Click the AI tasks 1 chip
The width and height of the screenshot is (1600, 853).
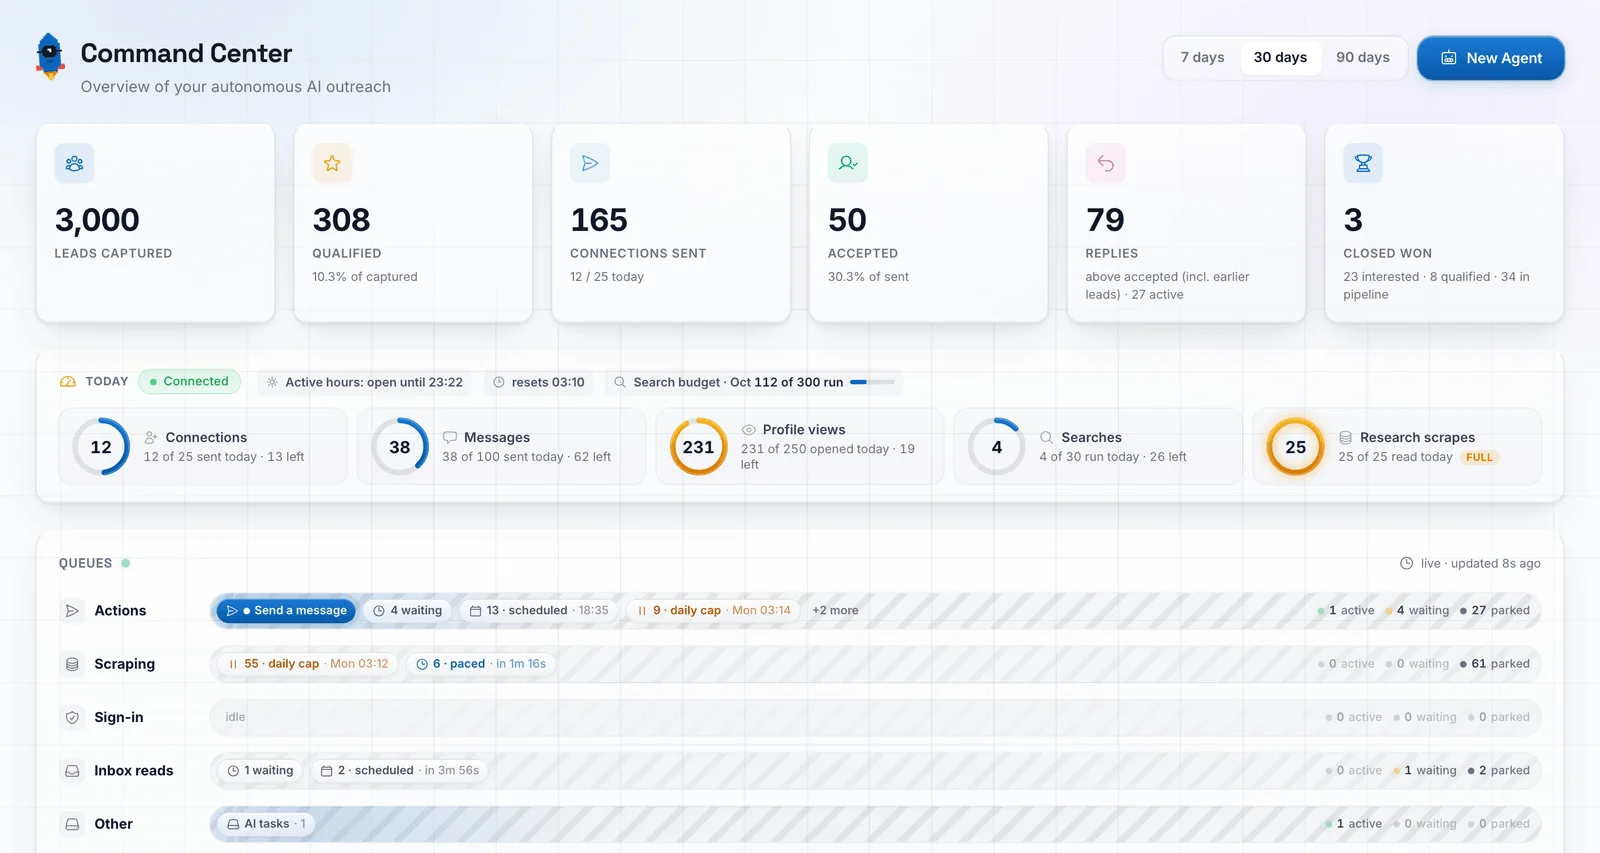tap(266, 824)
